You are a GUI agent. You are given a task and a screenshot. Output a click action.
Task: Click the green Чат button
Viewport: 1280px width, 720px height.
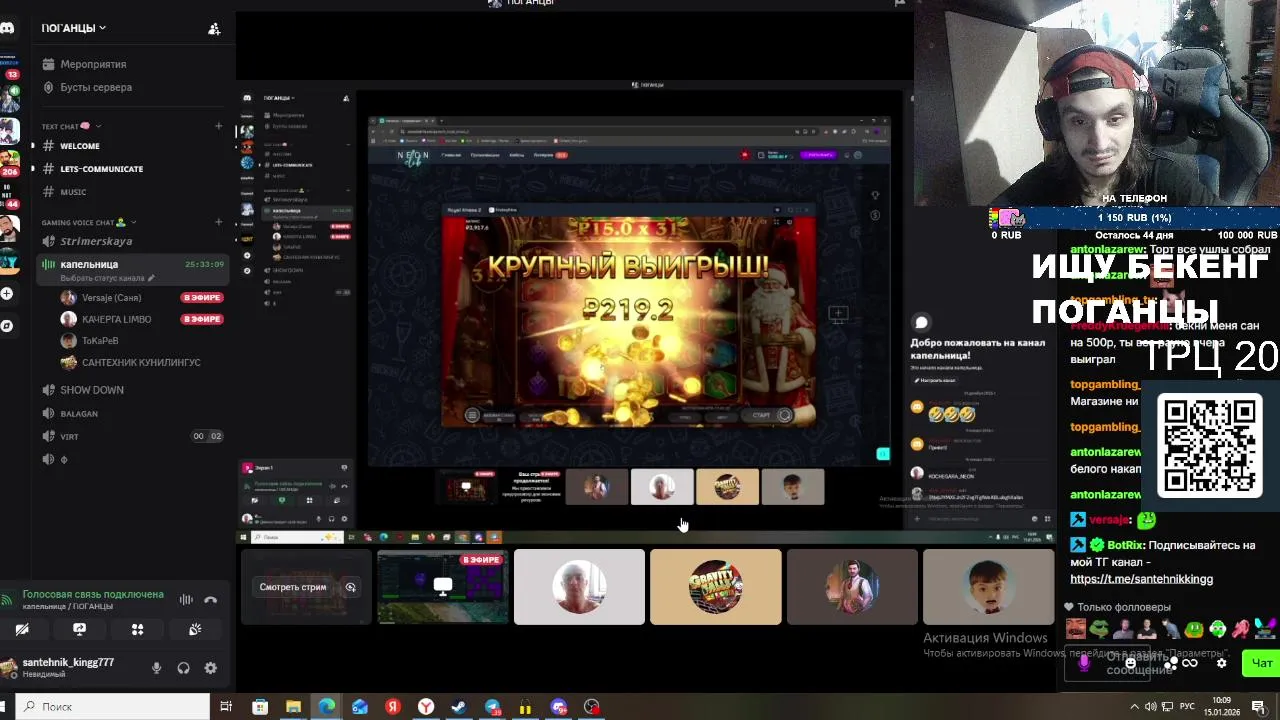pos(1262,663)
